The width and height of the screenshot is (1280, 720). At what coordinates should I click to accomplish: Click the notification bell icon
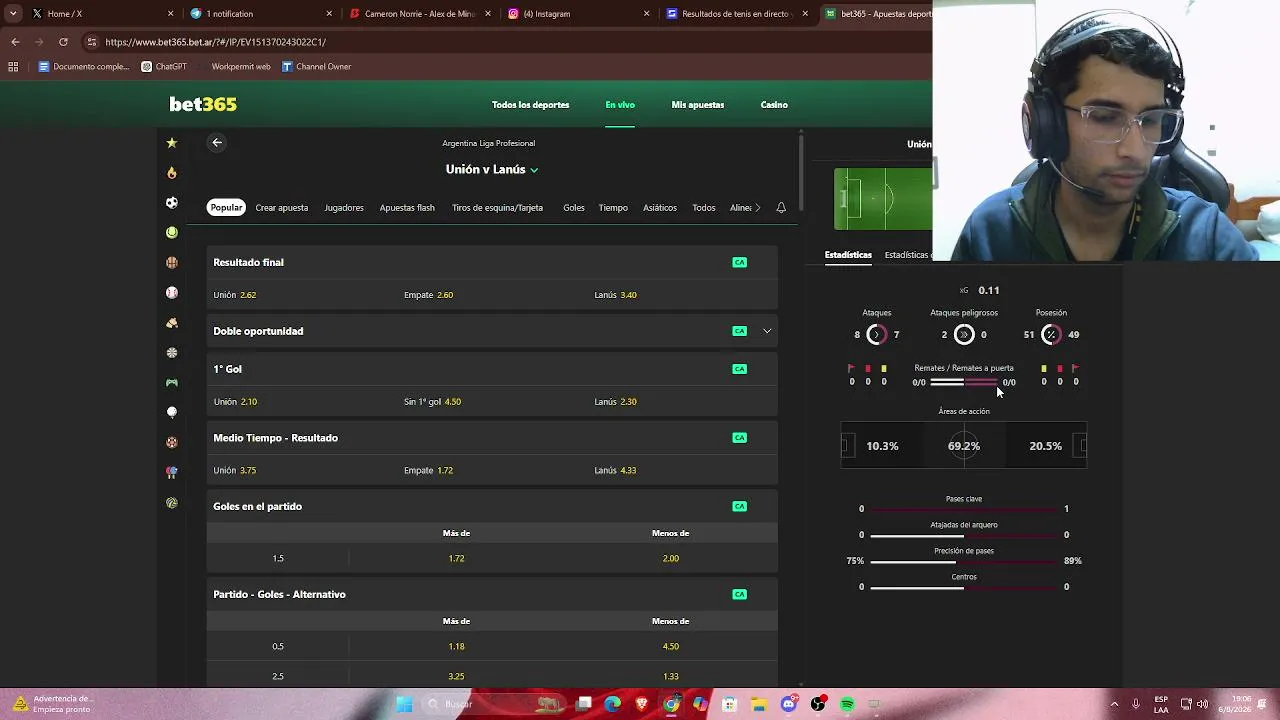pos(781,208)
